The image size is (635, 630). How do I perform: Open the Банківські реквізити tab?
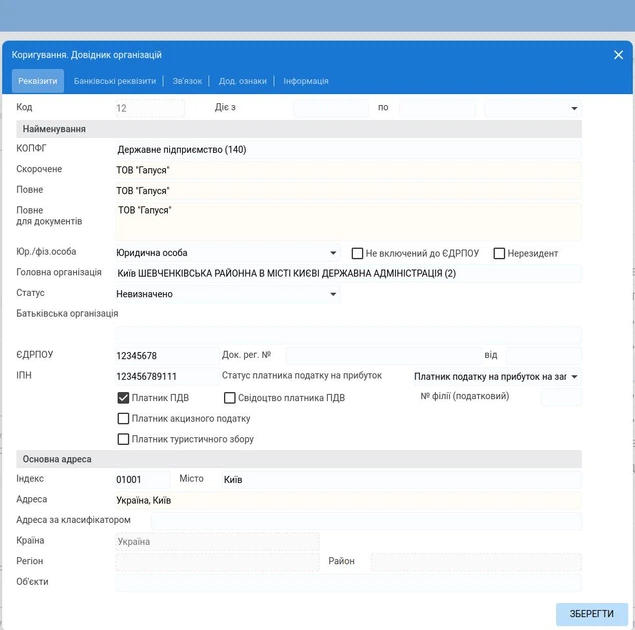[x=115, y=81]
